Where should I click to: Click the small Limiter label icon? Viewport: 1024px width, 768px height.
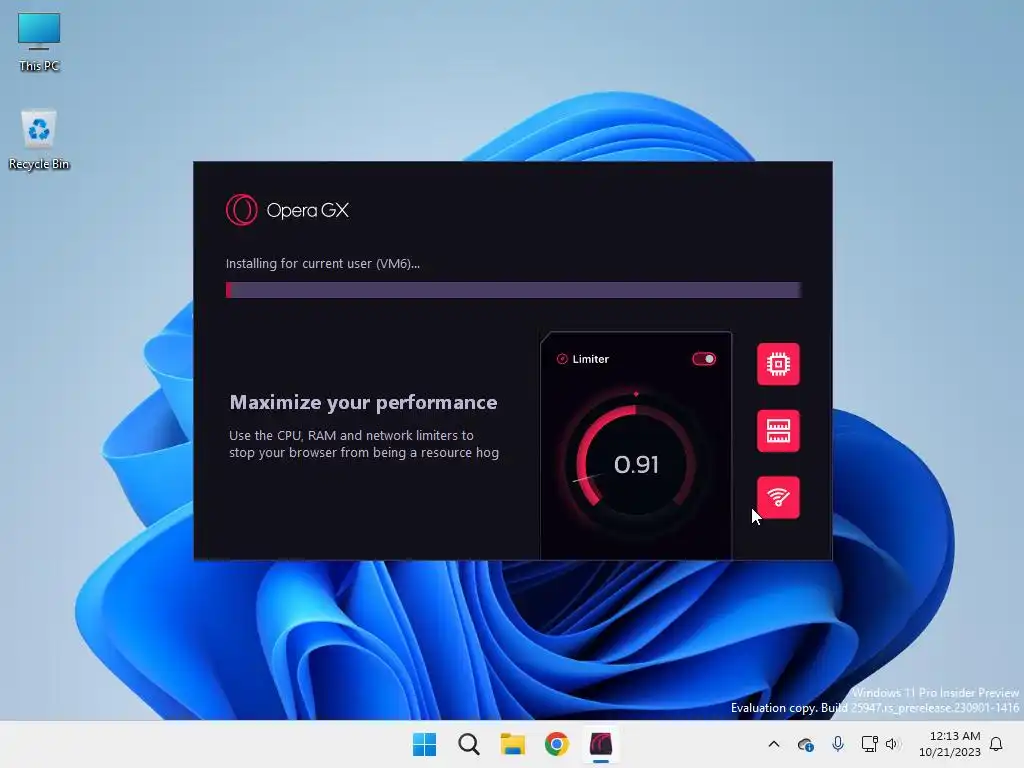coord(562,359)
